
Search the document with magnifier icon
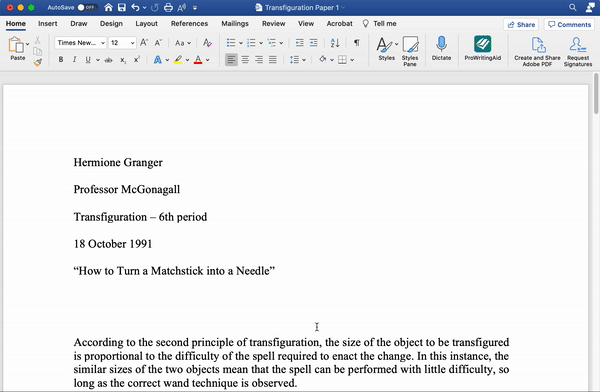tap(572, 7)
